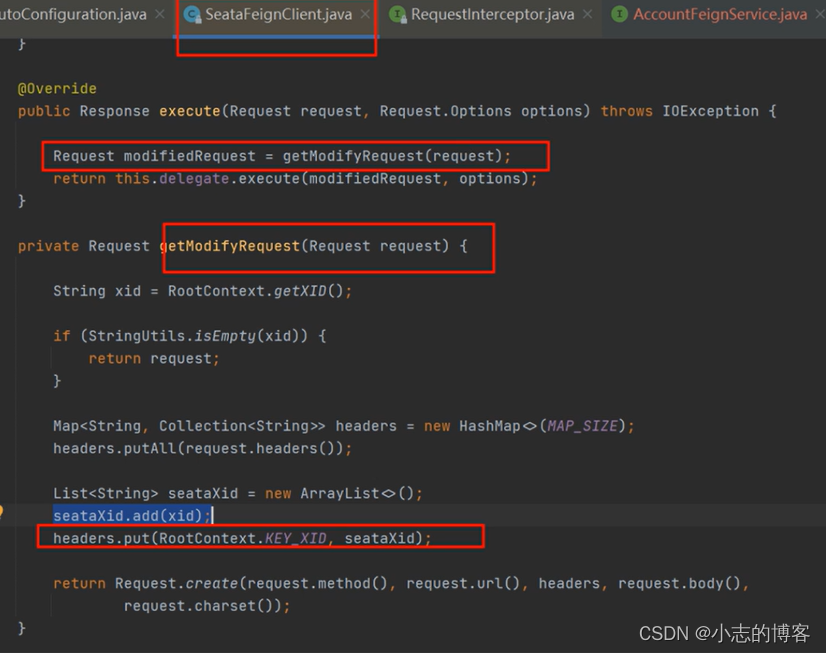The height and width of the screenshot is (653, 826).
Task: Click the highlighted seataXid.add(xid) line
Action: pos(132,516)
